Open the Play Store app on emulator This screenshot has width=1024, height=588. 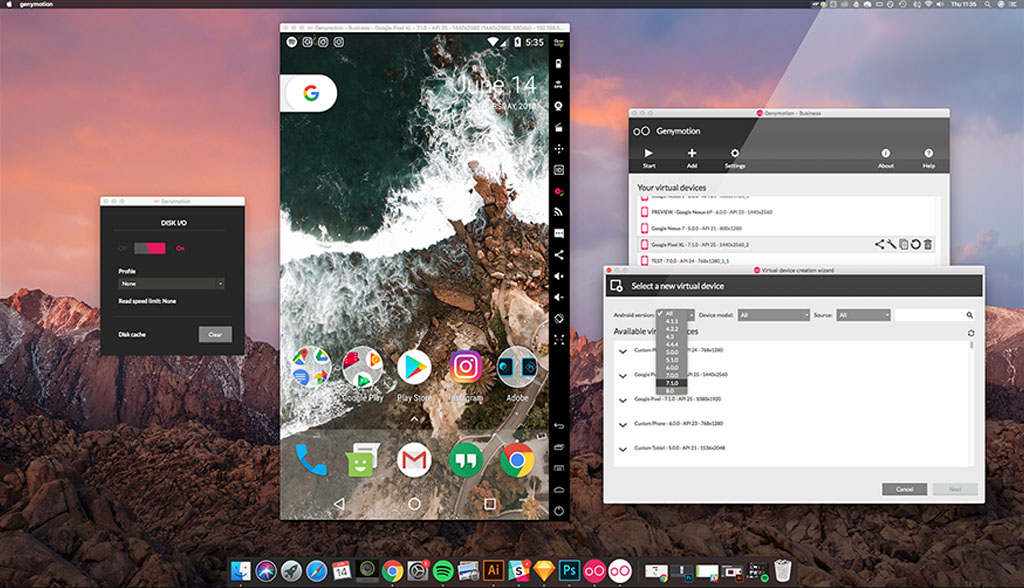414,368
